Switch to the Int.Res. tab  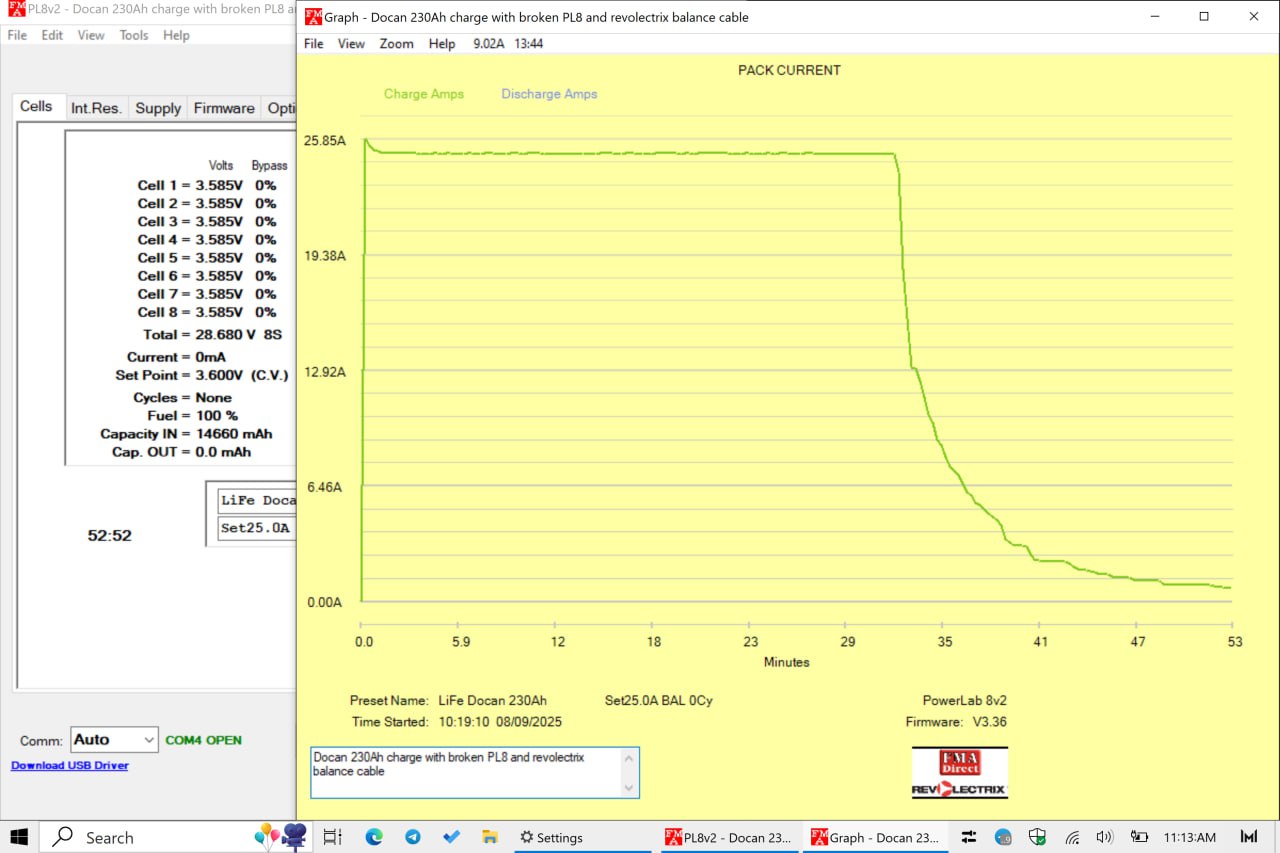pyautogui.click(x=96, y=108)
